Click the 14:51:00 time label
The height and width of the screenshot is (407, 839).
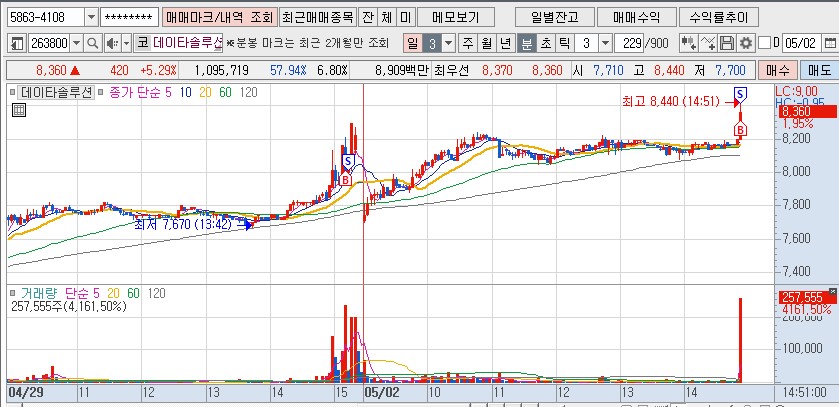point(804,393)
